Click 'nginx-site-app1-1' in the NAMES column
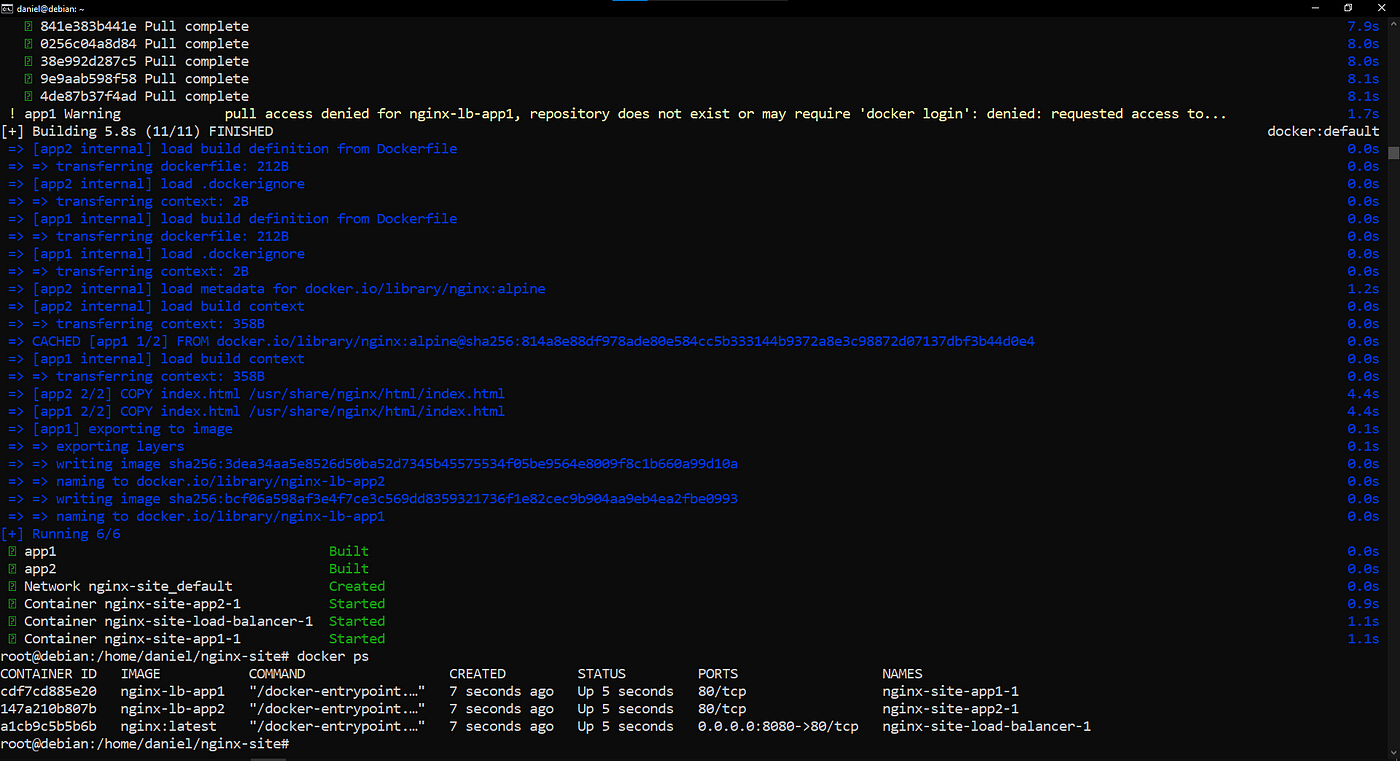 (951, 691)
